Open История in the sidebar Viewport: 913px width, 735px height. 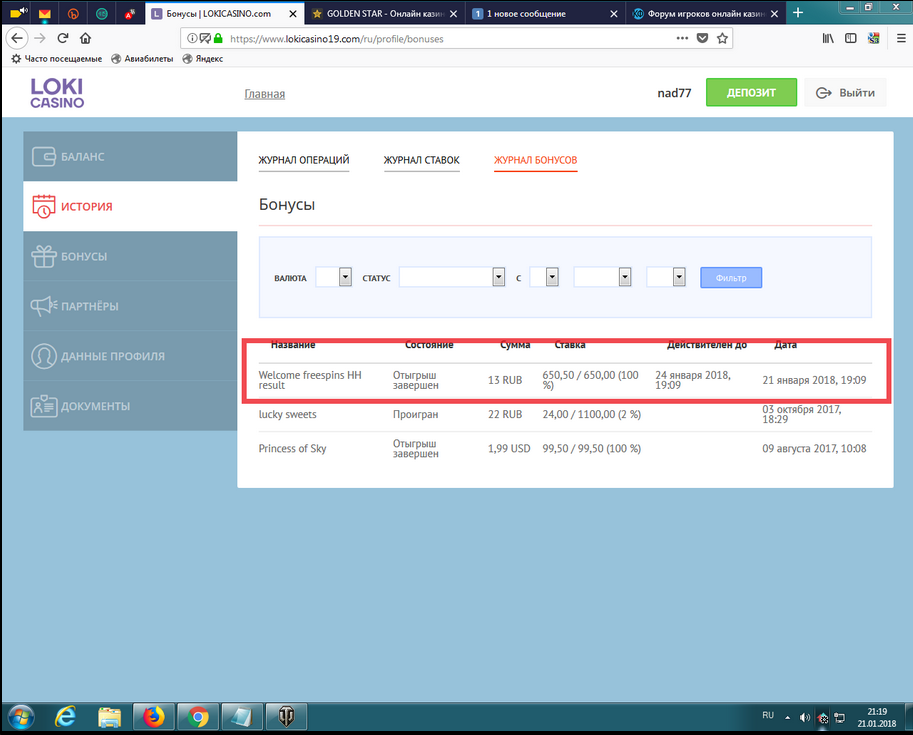point(130,206)
